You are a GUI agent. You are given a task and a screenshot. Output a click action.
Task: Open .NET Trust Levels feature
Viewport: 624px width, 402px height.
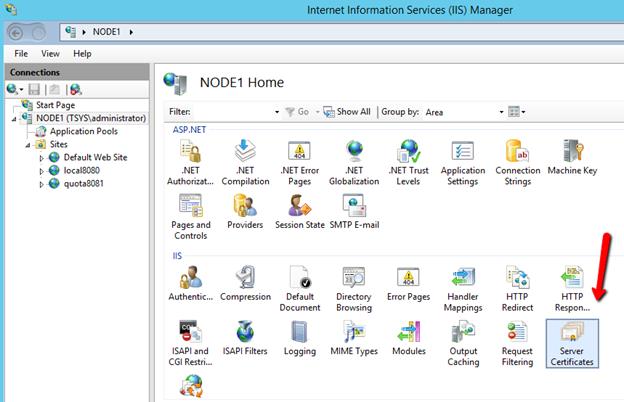[409, 163]
